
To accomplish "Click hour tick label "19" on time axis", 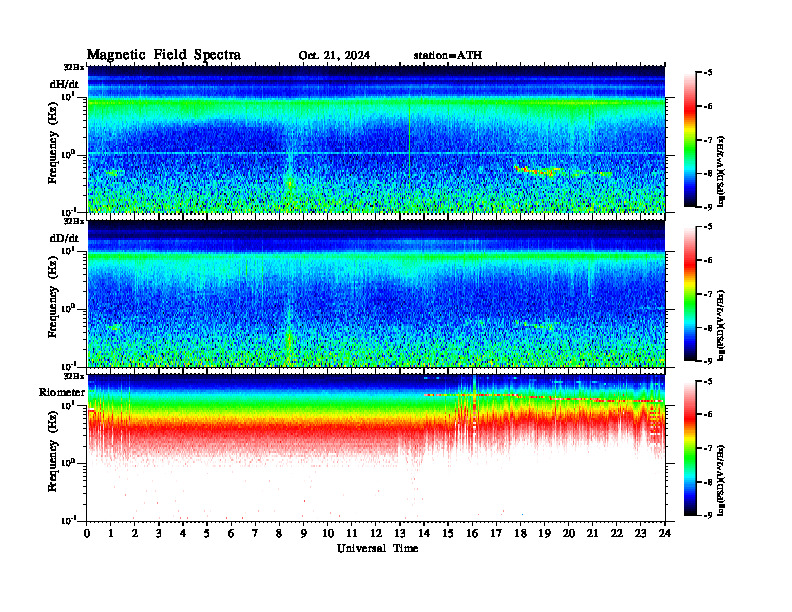I will [x=544, y=534].
